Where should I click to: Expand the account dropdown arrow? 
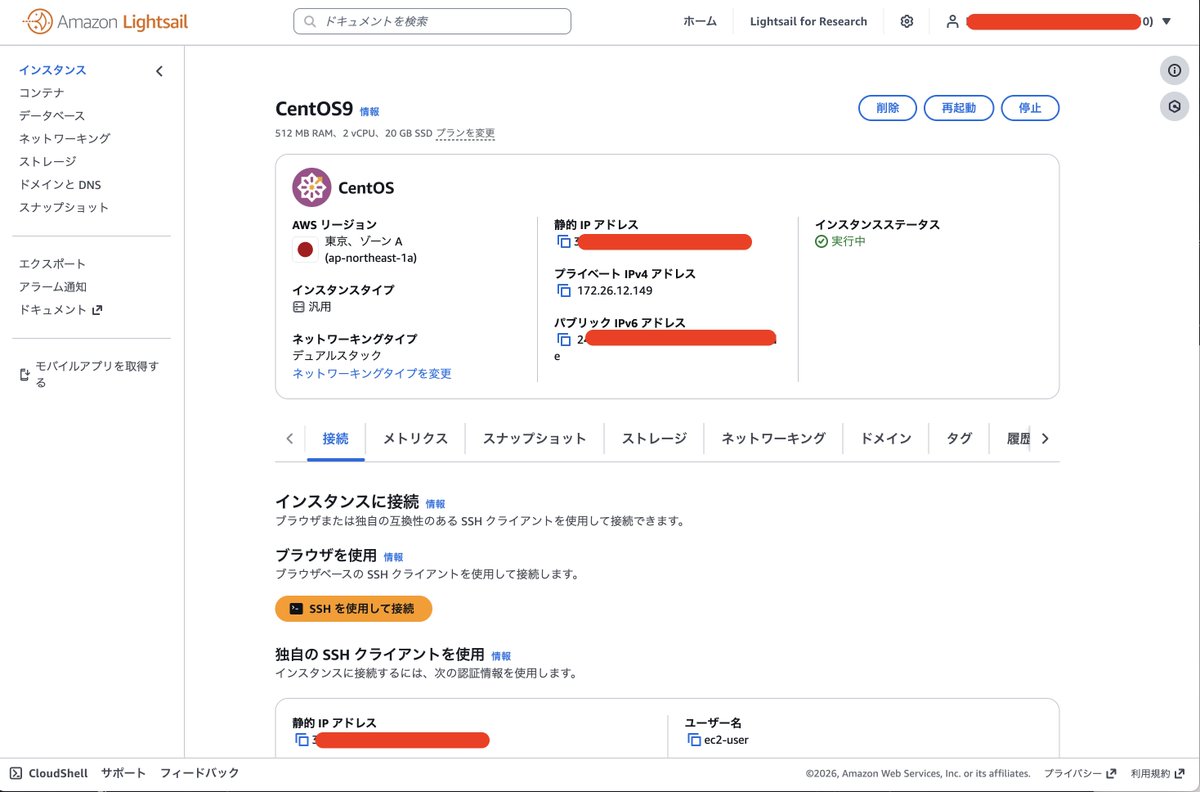[x=1166, y=21]
